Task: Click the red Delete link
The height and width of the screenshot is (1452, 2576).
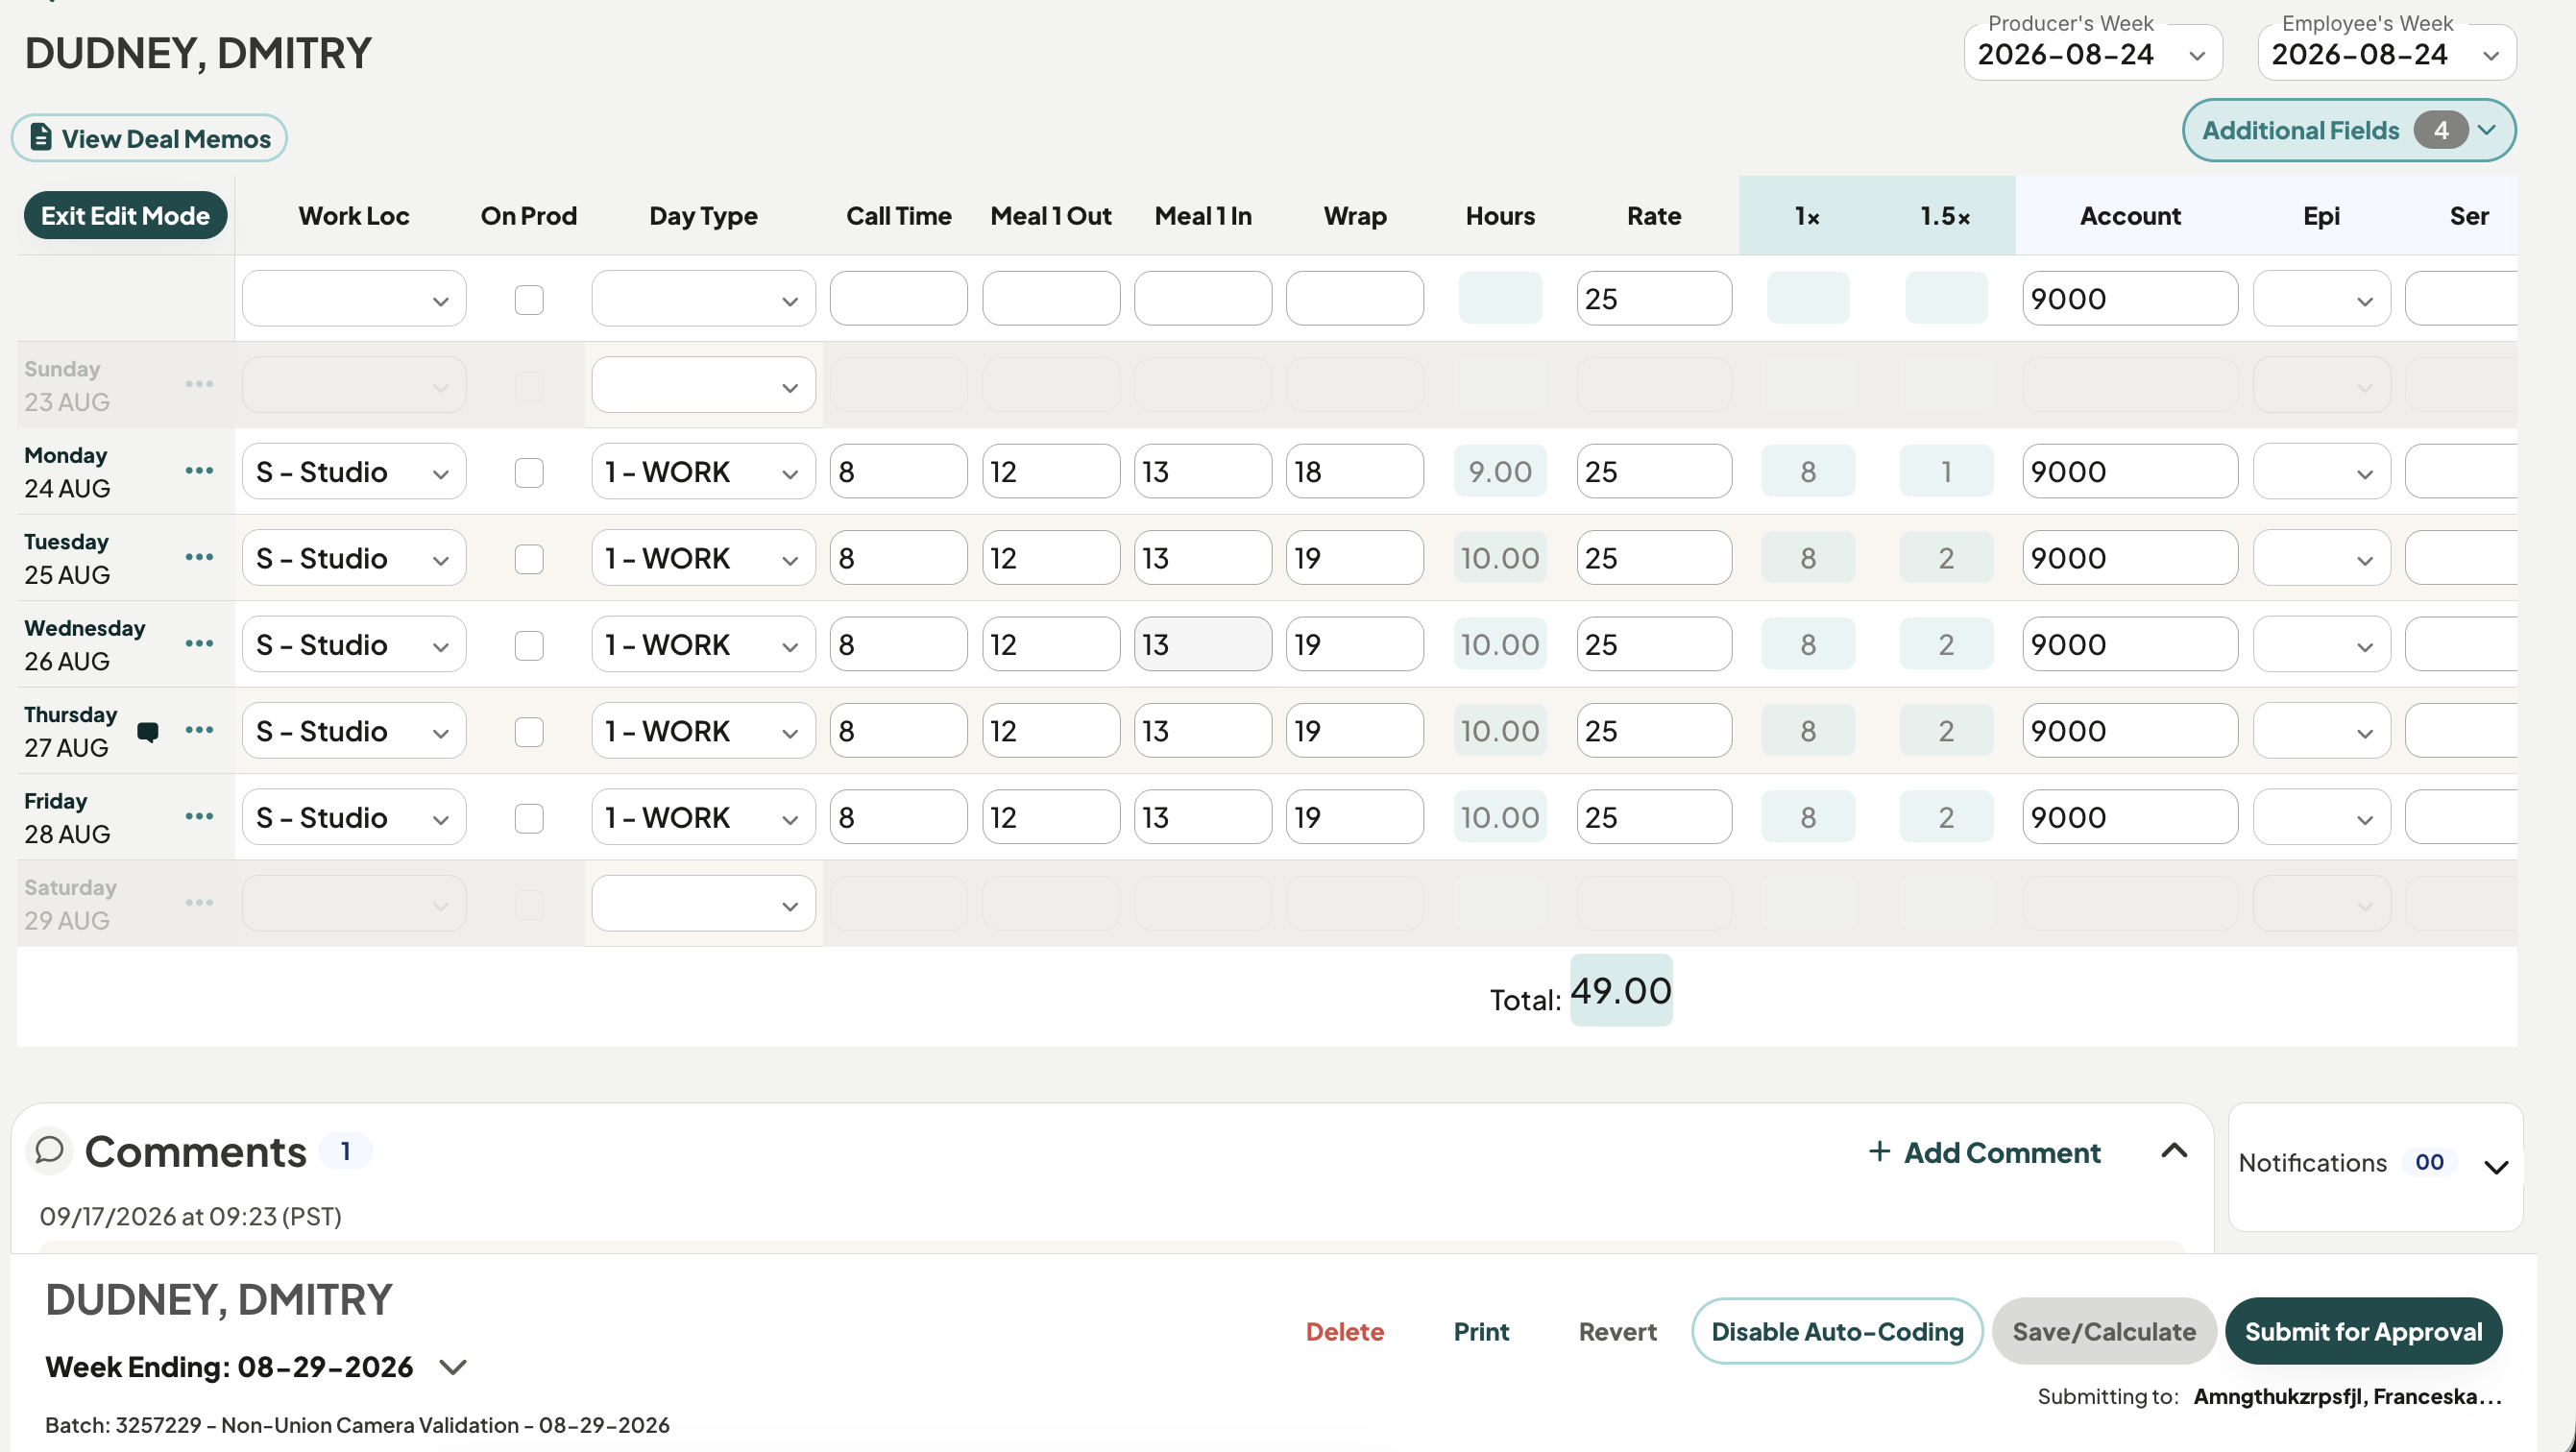Action: click(x=1344, y=1331)
